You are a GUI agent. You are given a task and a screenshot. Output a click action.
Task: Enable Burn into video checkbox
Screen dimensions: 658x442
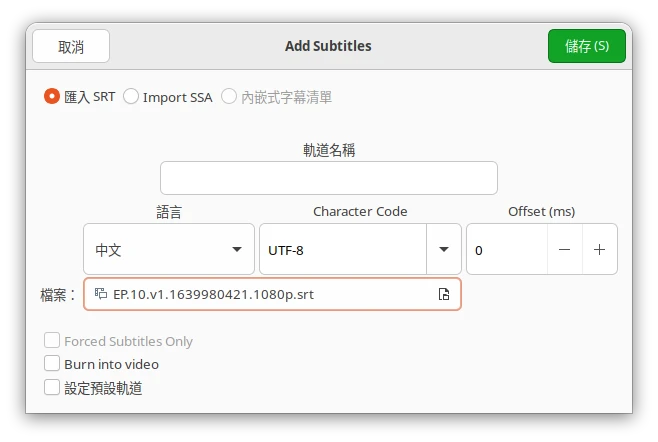[53, 364]
